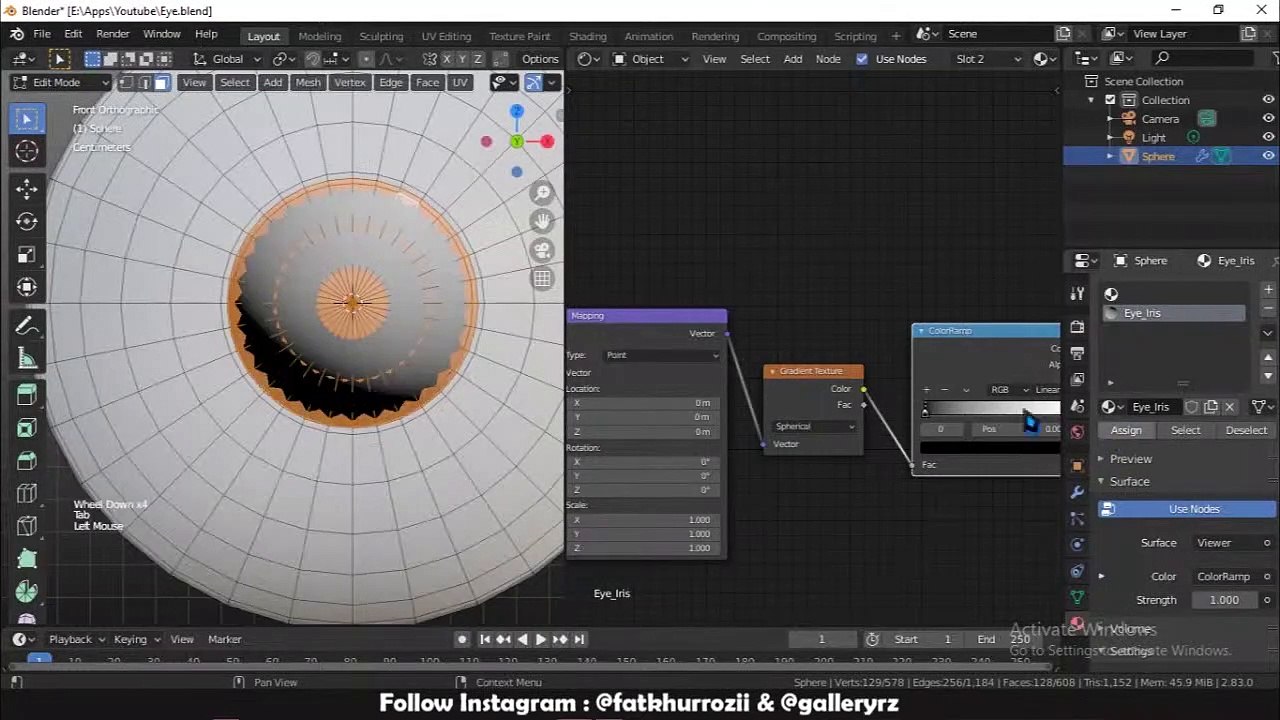This screenshot has height=720, width=1280.
Task: Open the Object shader type dropdown
Action: tap(650, 59)
